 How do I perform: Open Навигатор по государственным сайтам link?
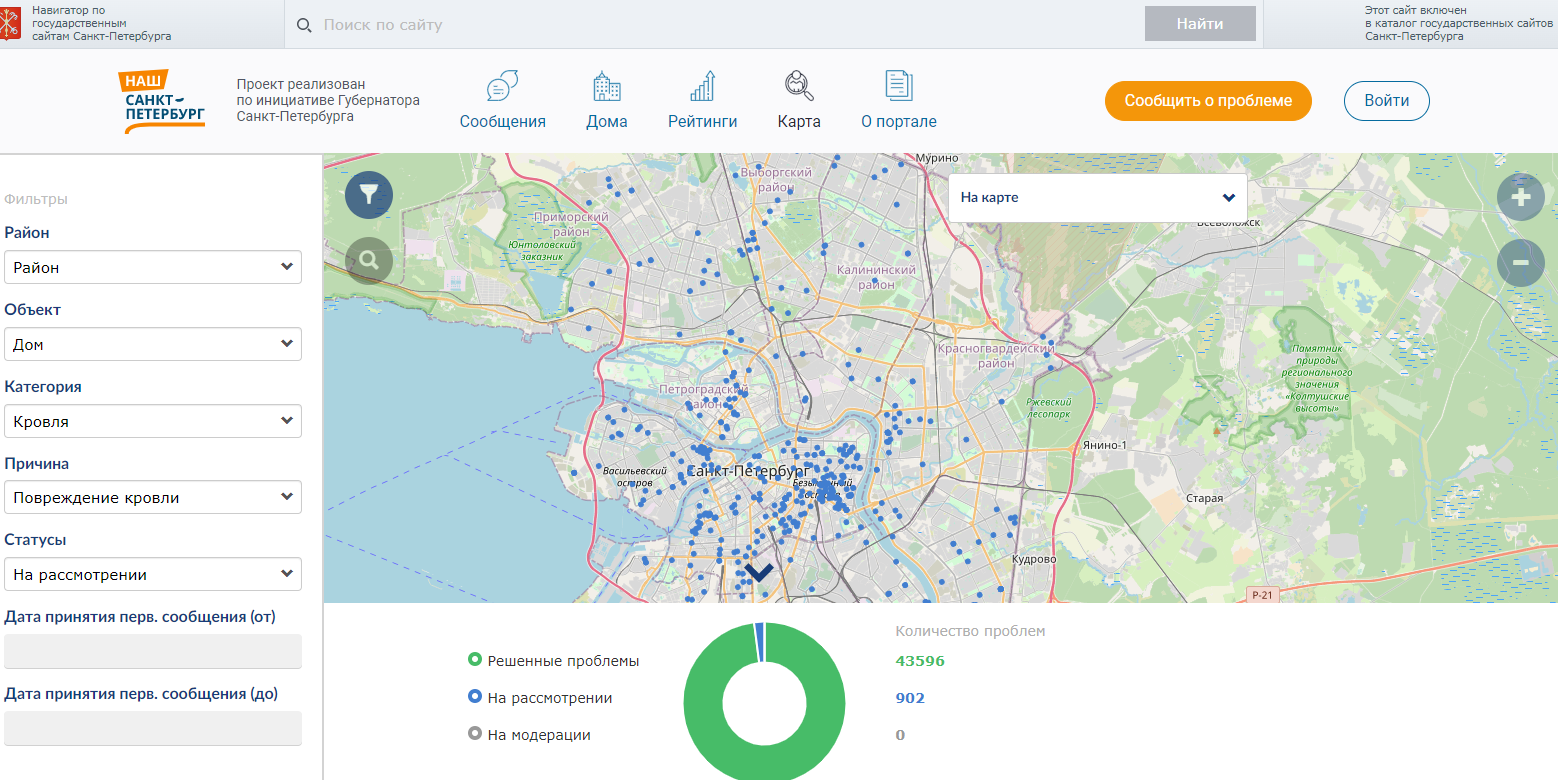coord(101,23)
